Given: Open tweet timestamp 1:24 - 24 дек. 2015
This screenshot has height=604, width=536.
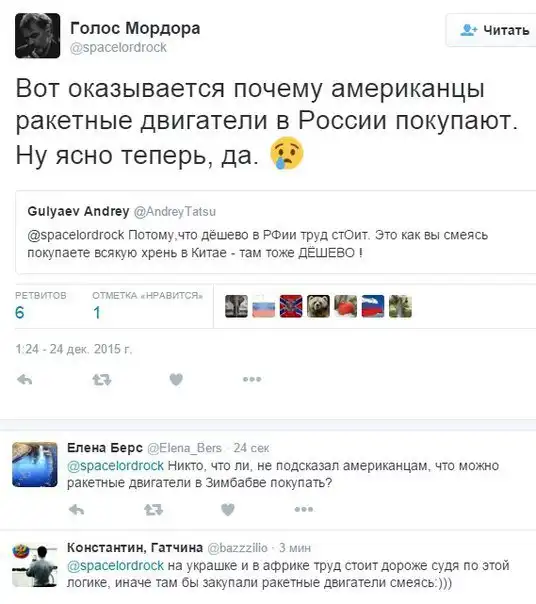Looking at the screenshot, I should tap(74, 349).
